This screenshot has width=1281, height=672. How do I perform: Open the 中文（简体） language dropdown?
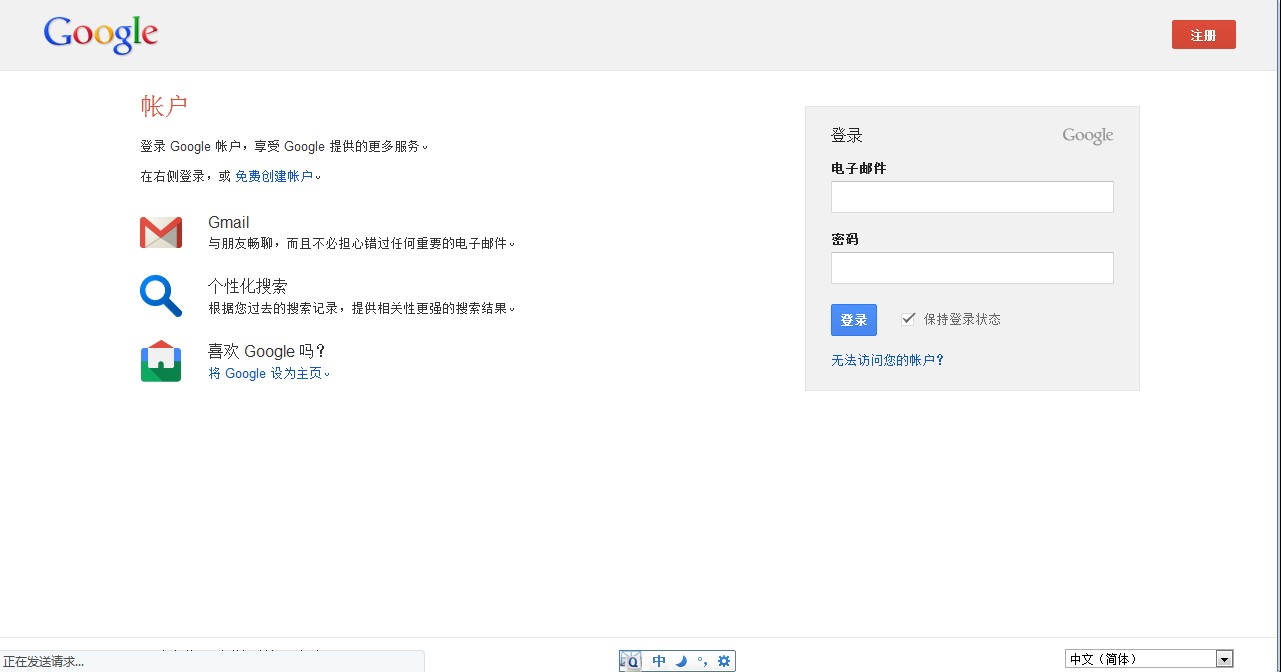pos(1149,659)
